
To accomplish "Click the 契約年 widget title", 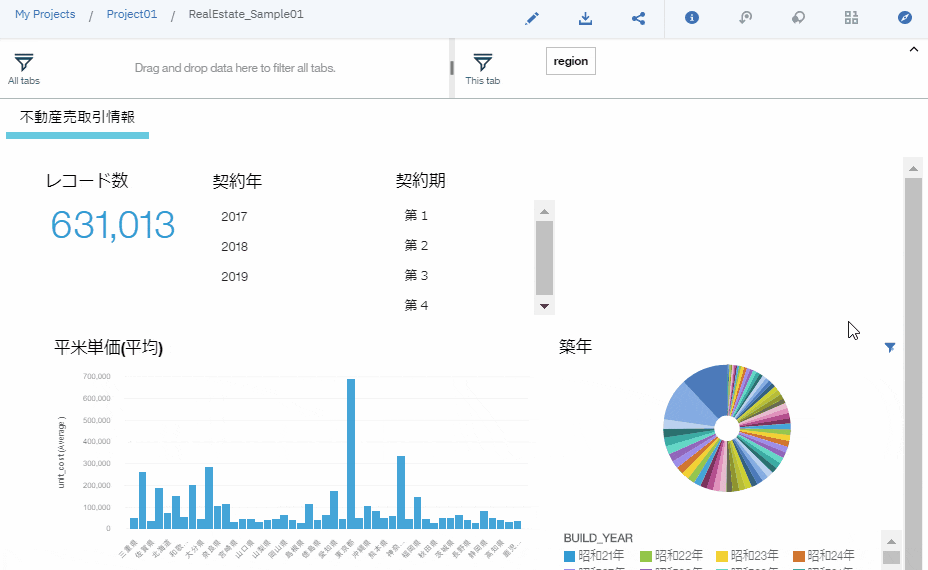I will pyautogui.click(x=237, y=181).
